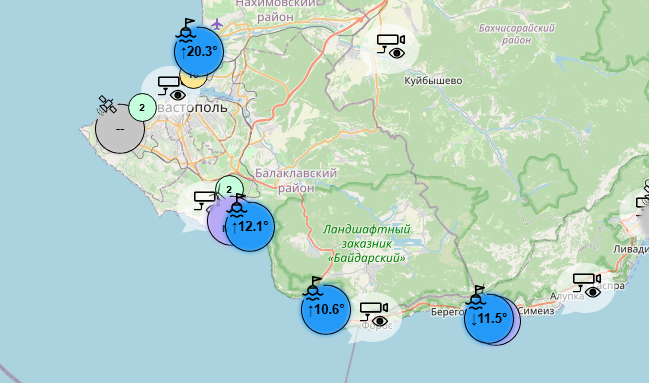The image size is (649, 383).
Task: Select the purple marker behind the 12.1° buoy
Action: [216, 222]
